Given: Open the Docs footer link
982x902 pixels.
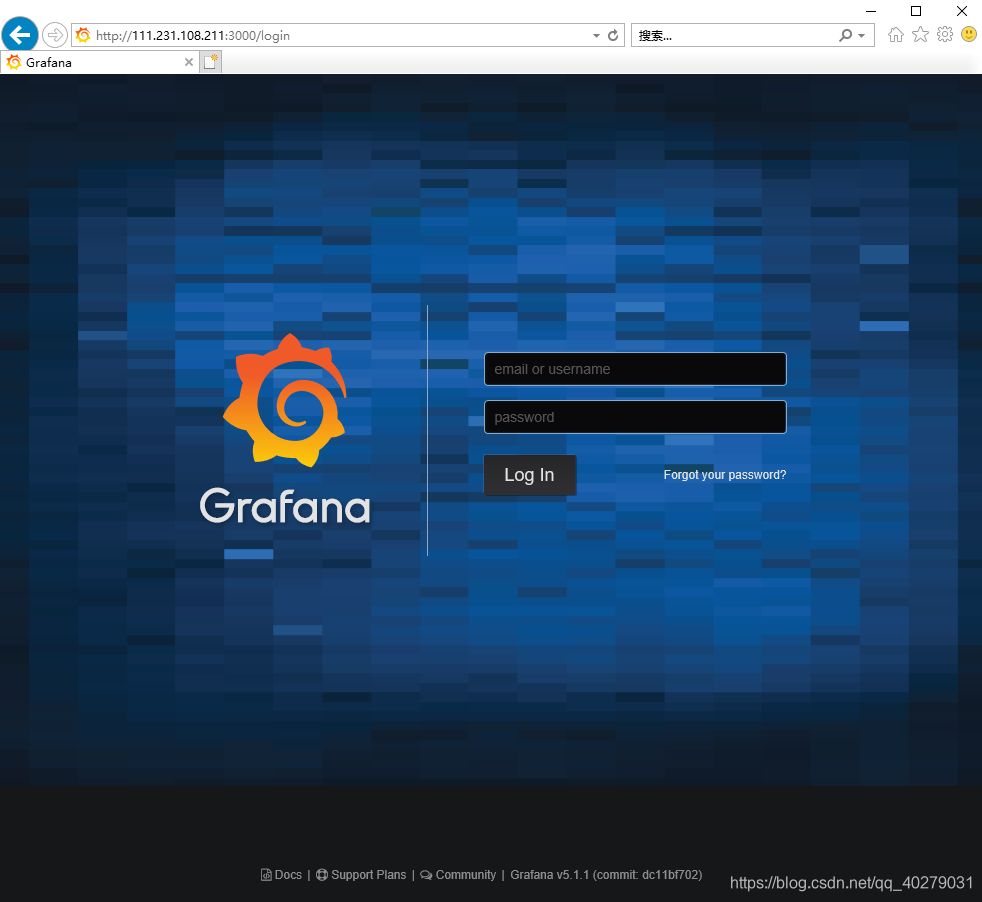Looking at the screenshot, I should click(281, 875).
